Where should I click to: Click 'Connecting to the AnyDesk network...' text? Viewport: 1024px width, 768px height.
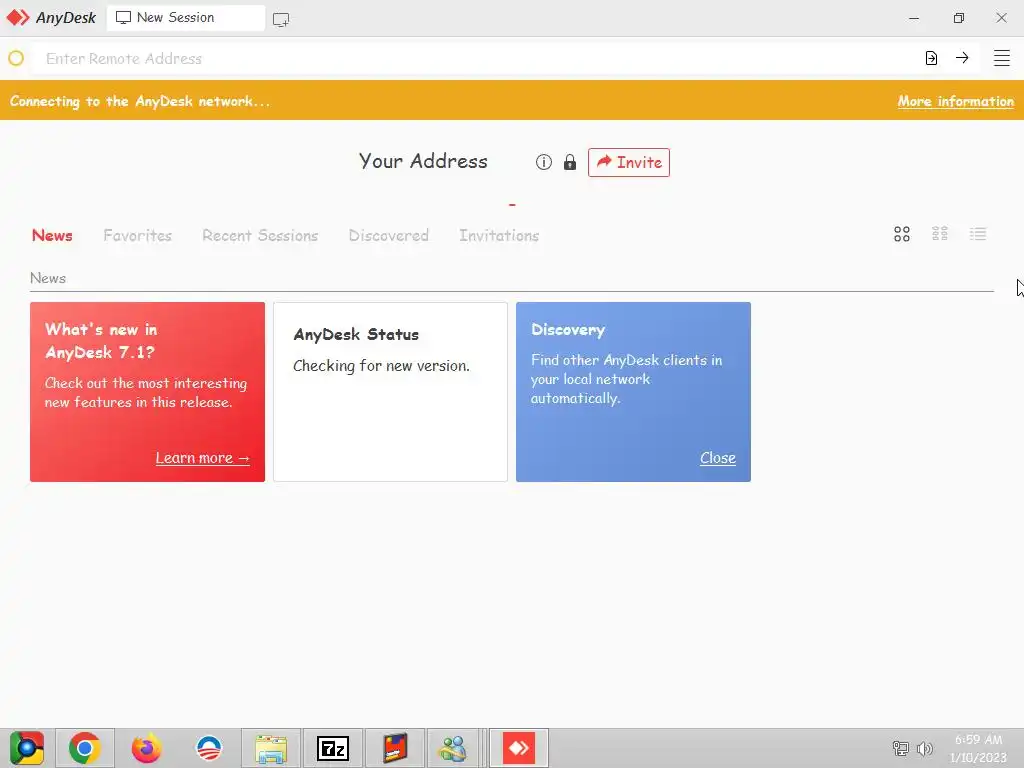click(x=140, y=101)
